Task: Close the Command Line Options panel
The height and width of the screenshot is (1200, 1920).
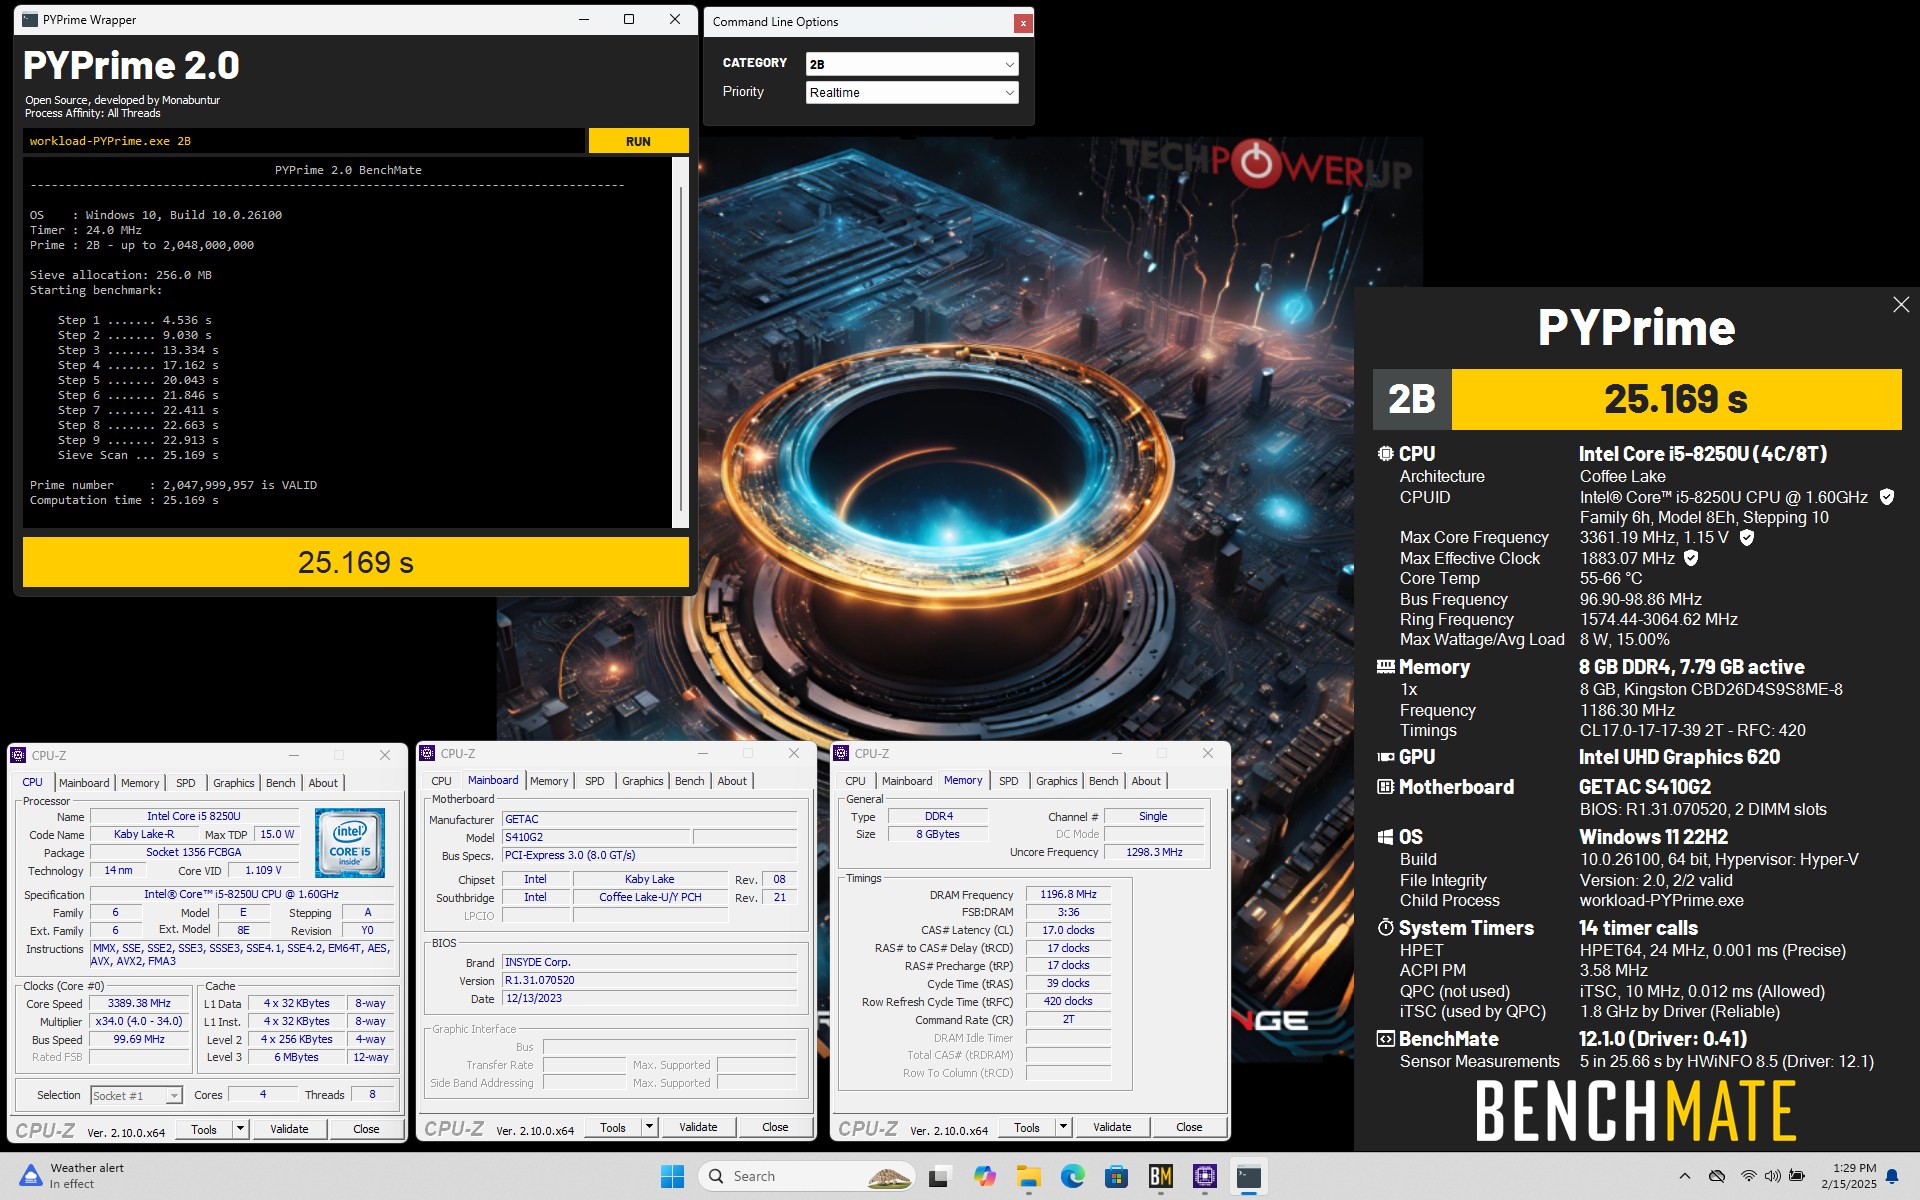Action: point(1022,23)
